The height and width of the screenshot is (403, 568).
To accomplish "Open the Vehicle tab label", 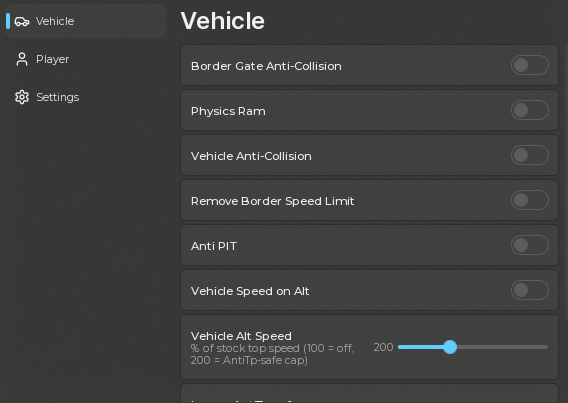I will point(55,21).
